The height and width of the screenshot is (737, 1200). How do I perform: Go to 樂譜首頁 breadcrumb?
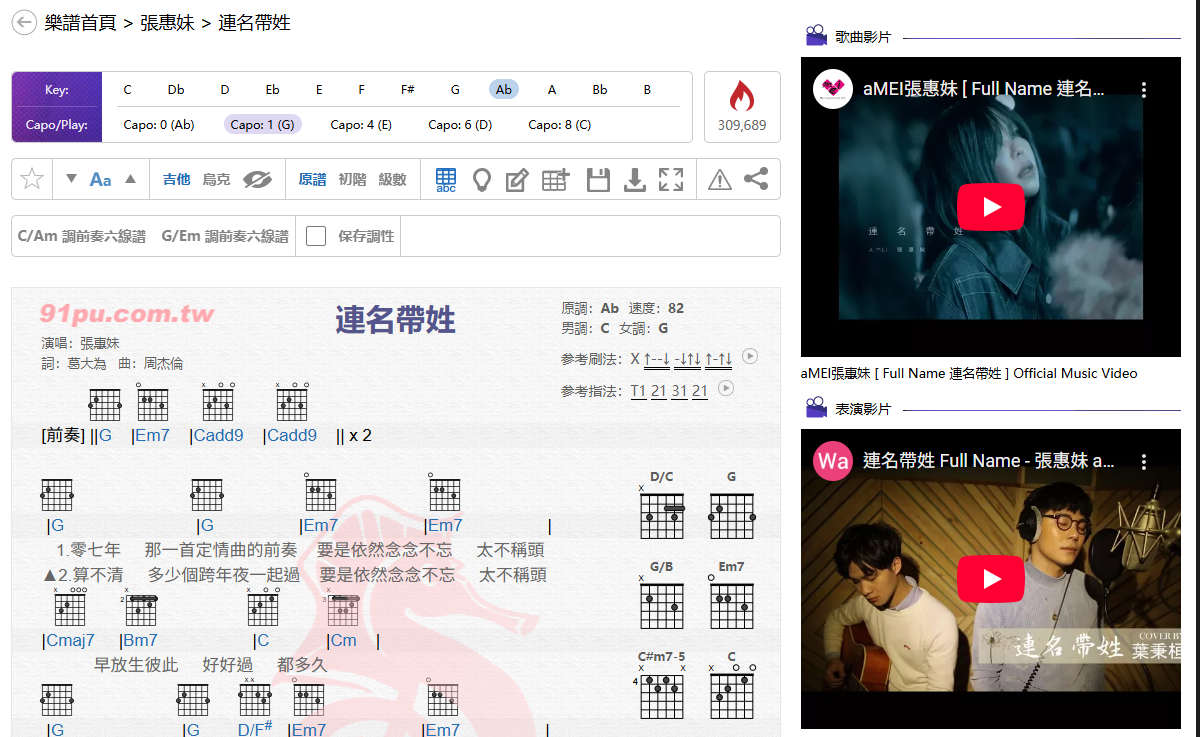tap(80, 22)
